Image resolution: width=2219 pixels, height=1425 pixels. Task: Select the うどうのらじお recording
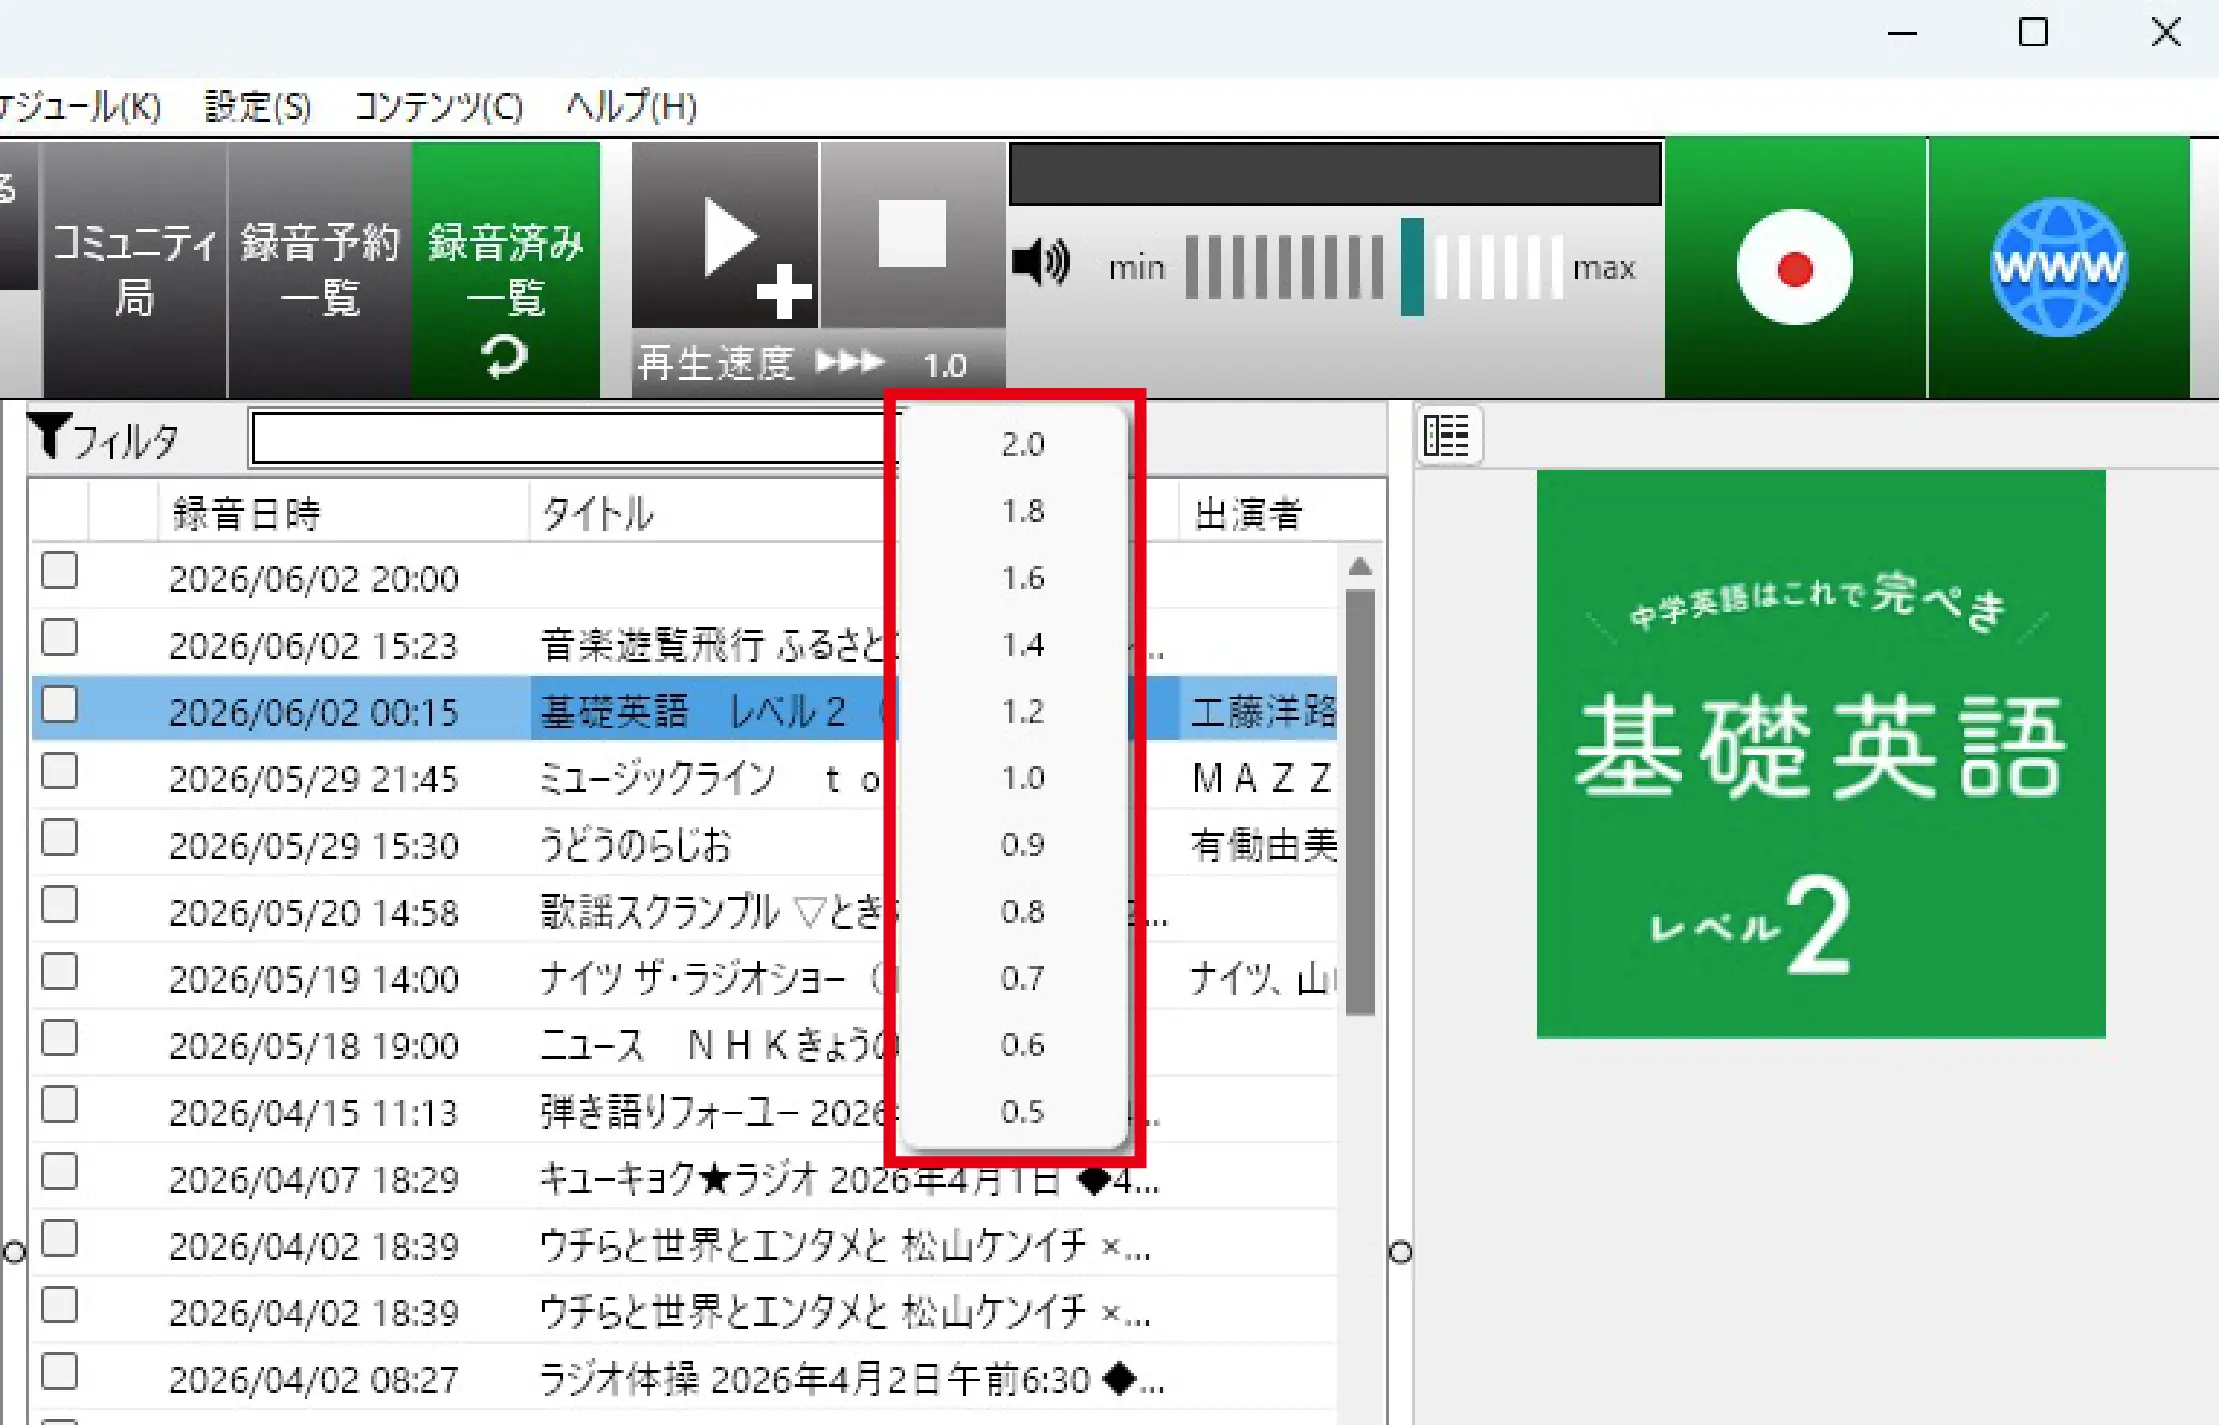point(636,846)
